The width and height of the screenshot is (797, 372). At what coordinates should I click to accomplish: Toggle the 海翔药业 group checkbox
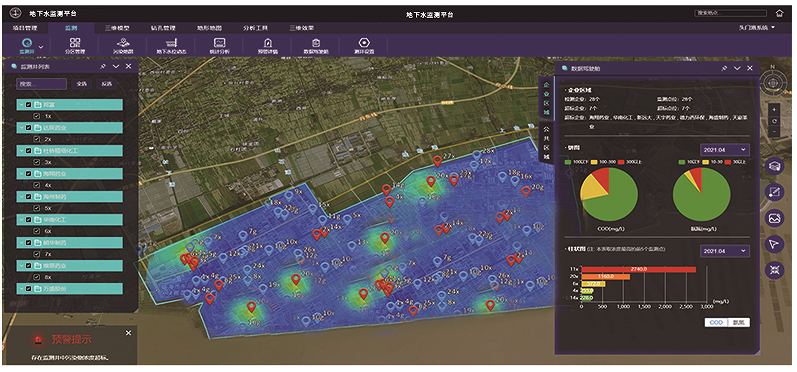click(28, 174)
